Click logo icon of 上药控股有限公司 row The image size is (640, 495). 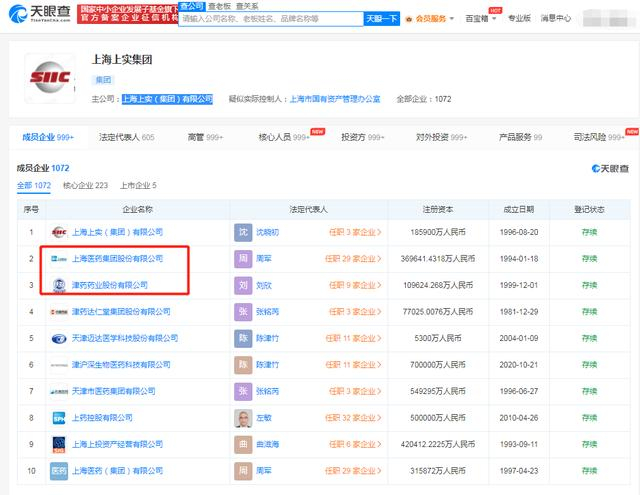click(59, 418)
